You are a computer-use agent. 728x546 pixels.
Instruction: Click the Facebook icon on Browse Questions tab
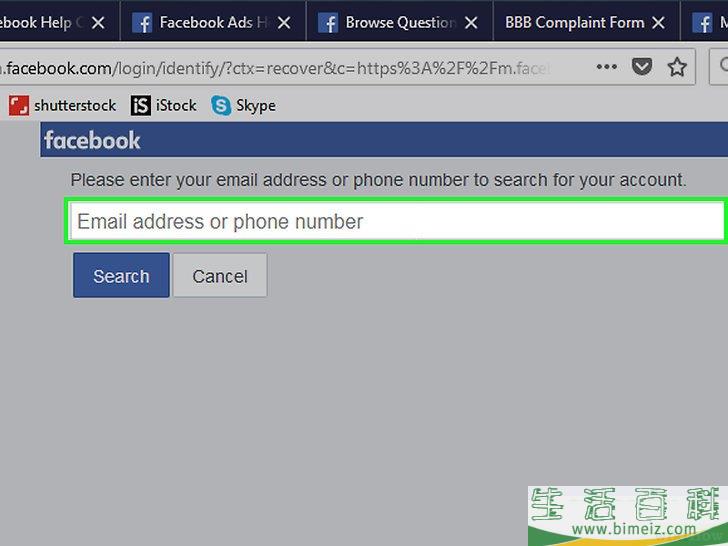point(328,23)
